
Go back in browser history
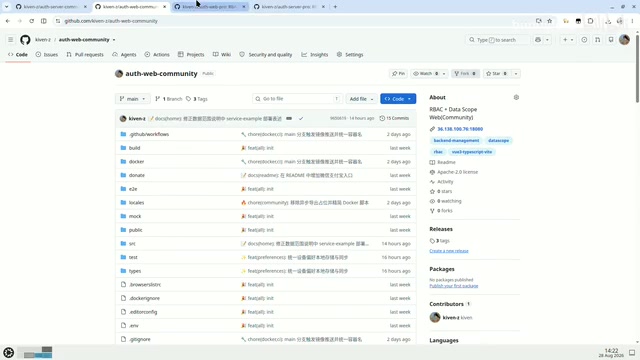coord(8,21)
